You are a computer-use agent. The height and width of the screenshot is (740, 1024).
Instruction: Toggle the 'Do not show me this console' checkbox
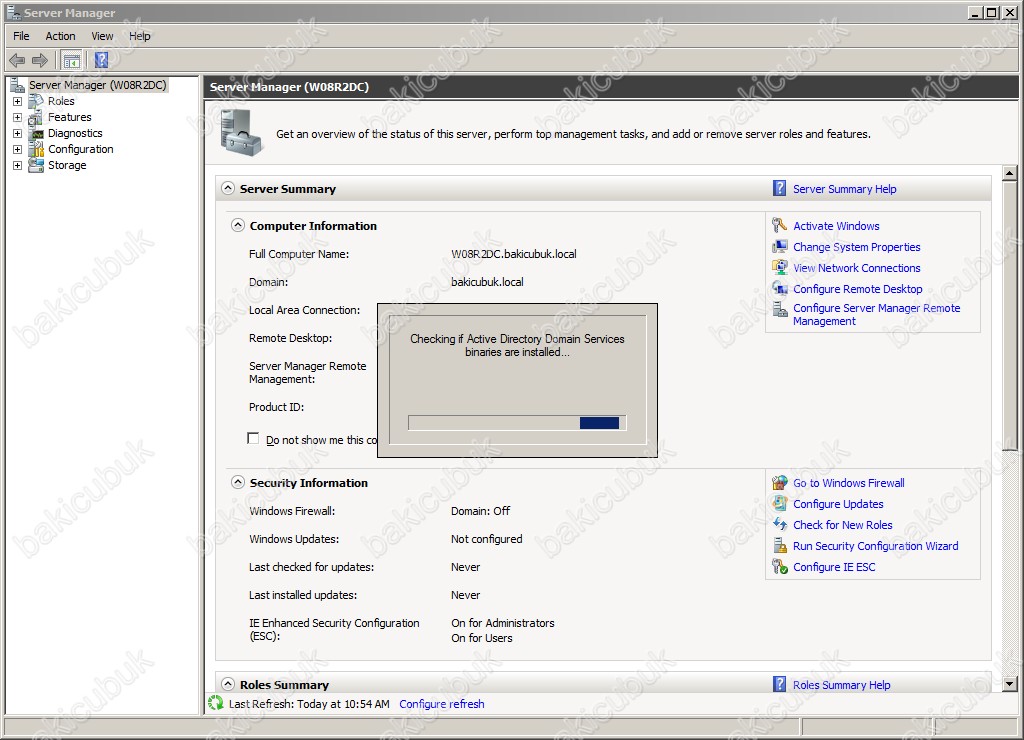pos(253,439)
